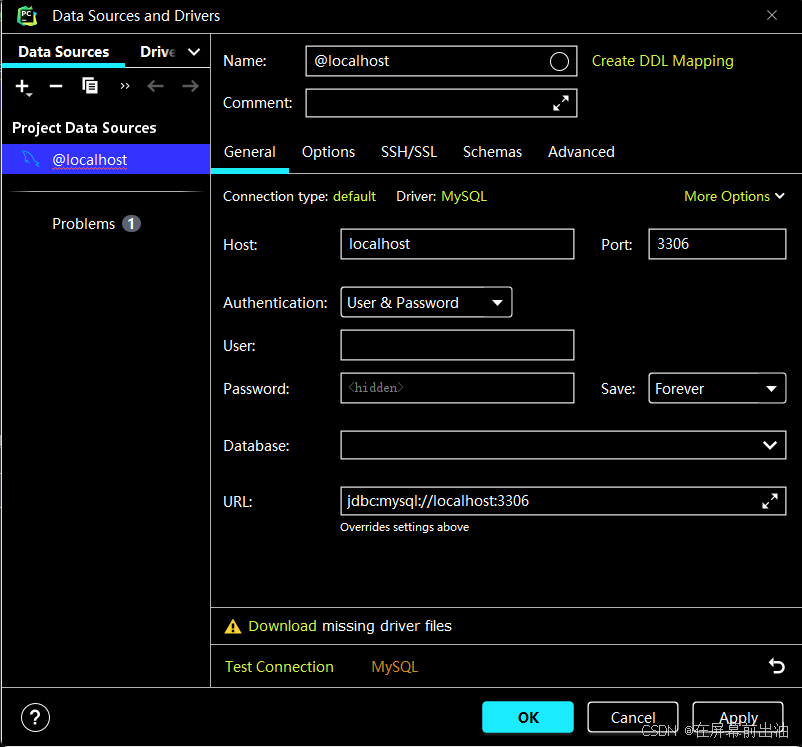The width and height of the screenshot is (802, 747).
Task: Select @localhost data source in list
Action: pos(106,159)
